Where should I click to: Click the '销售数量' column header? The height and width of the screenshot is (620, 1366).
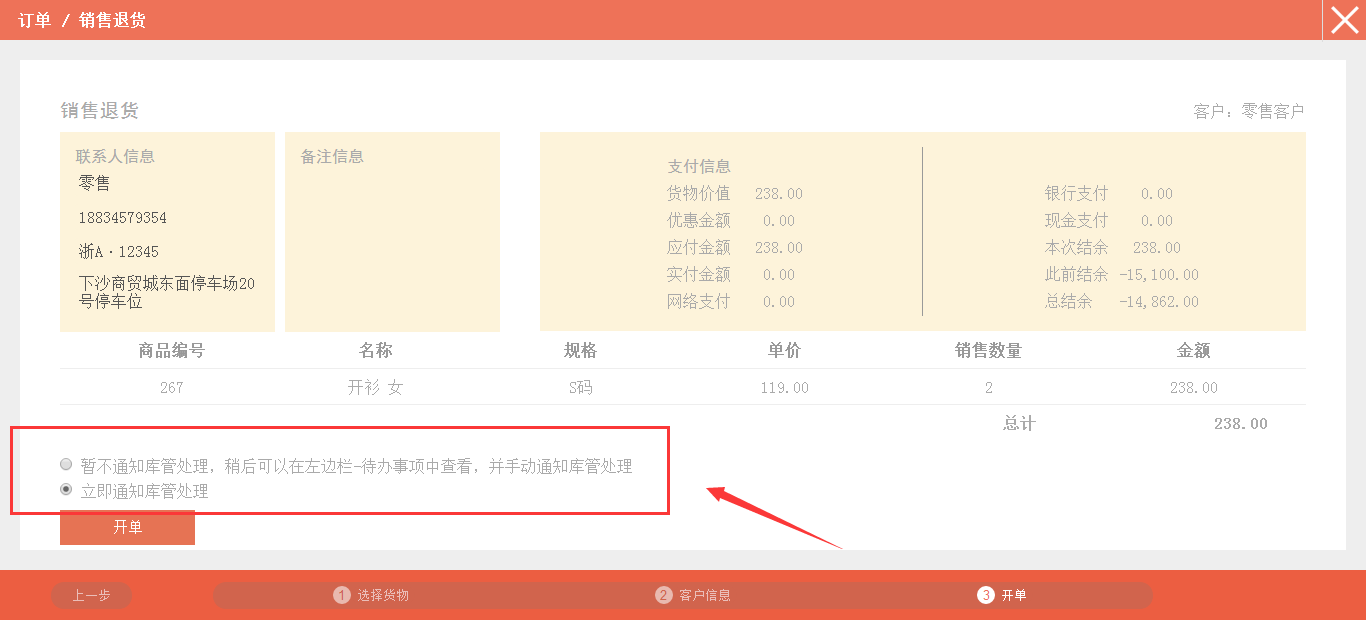coord(988,350)
